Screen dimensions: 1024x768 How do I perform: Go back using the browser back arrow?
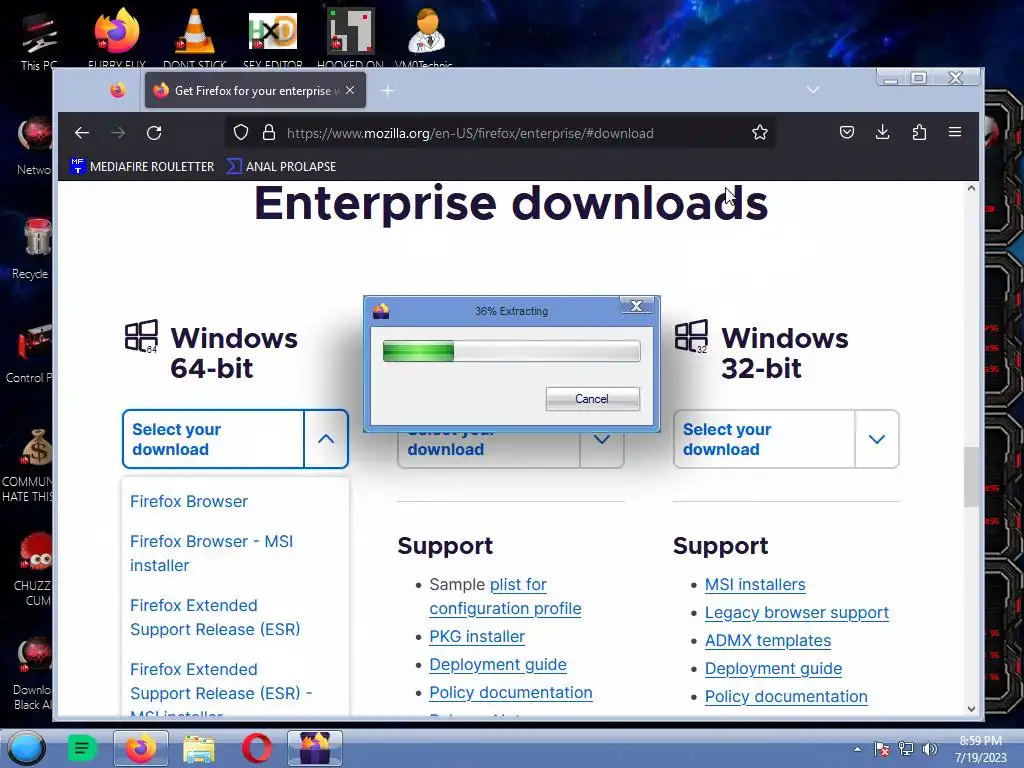click(82, 133)
